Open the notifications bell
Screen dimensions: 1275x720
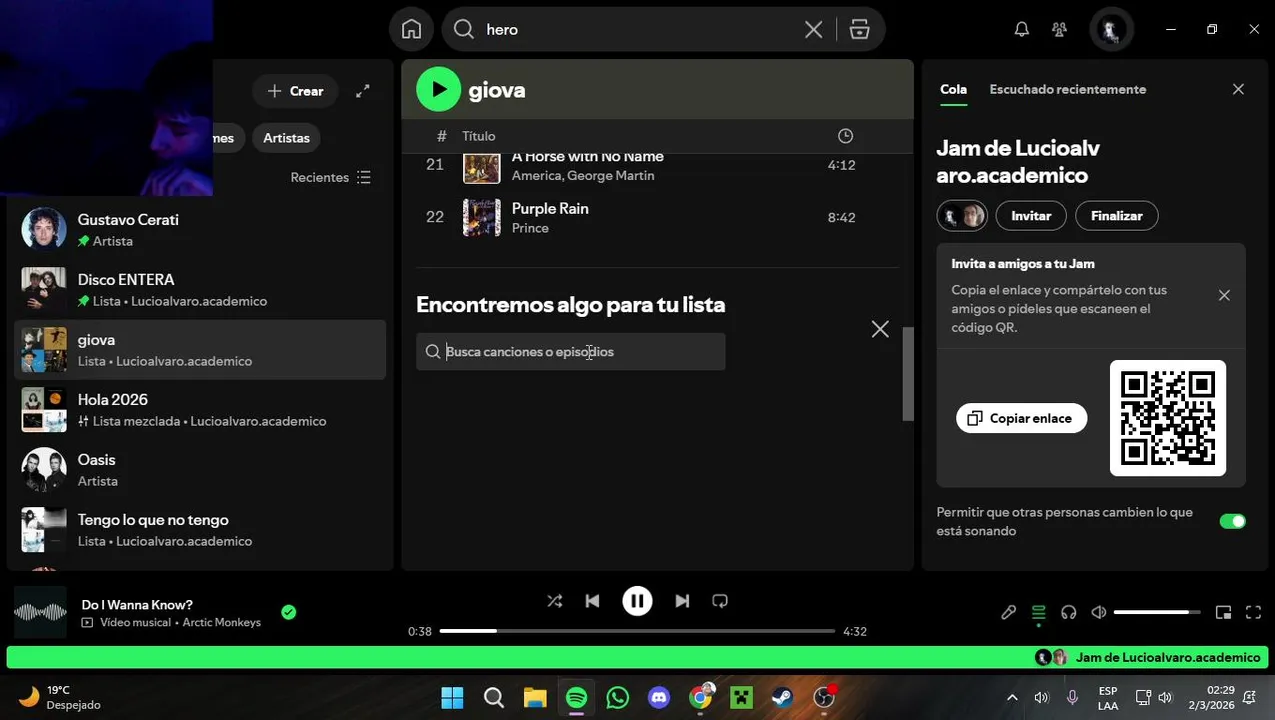tap(1021, 29)
